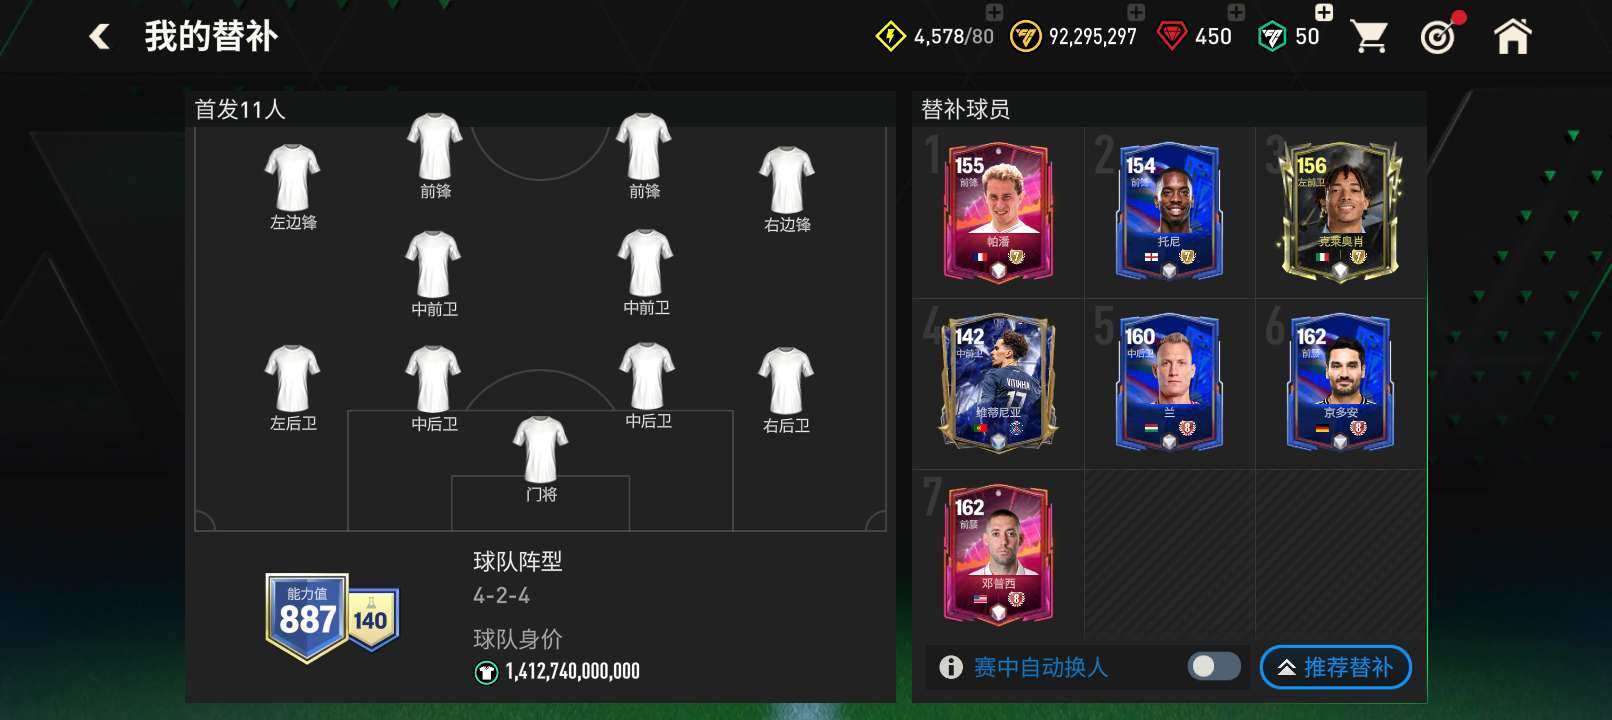Select substitute card 帕潘 rated 155
The width and height of the screenshot is (1612, 720).
tap(998, 212)
